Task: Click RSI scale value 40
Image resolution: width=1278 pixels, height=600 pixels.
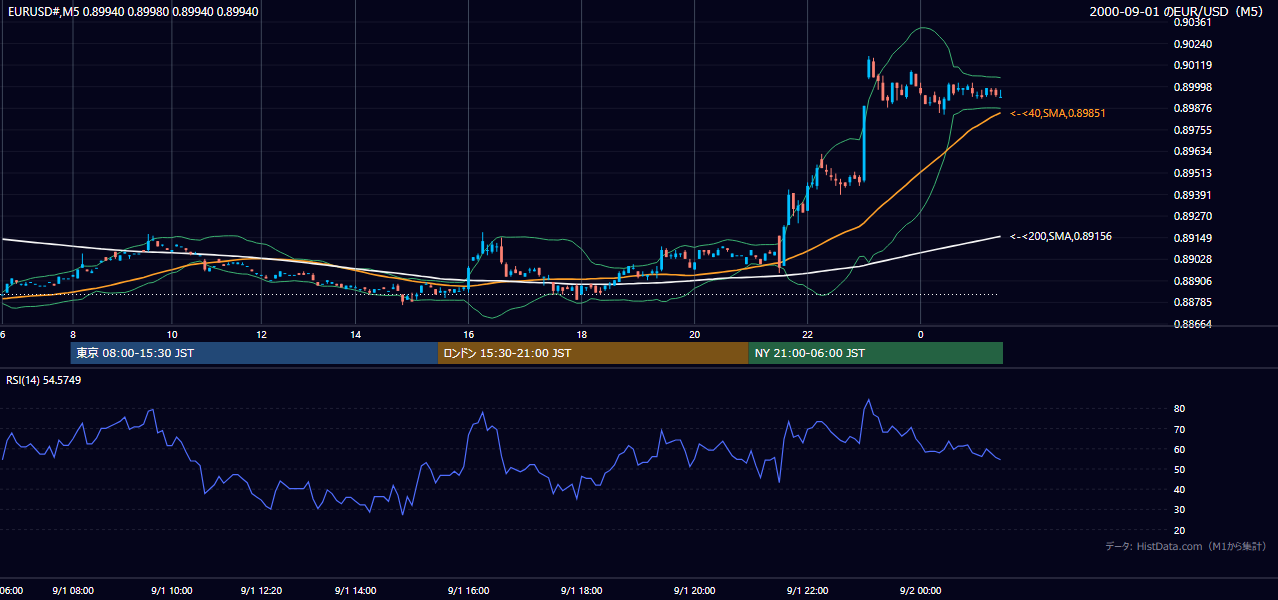Action: tap(1180, 489)
